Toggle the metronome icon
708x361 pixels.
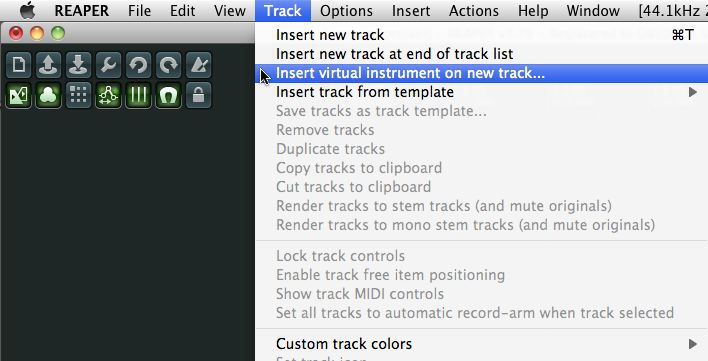click(198, 65)
